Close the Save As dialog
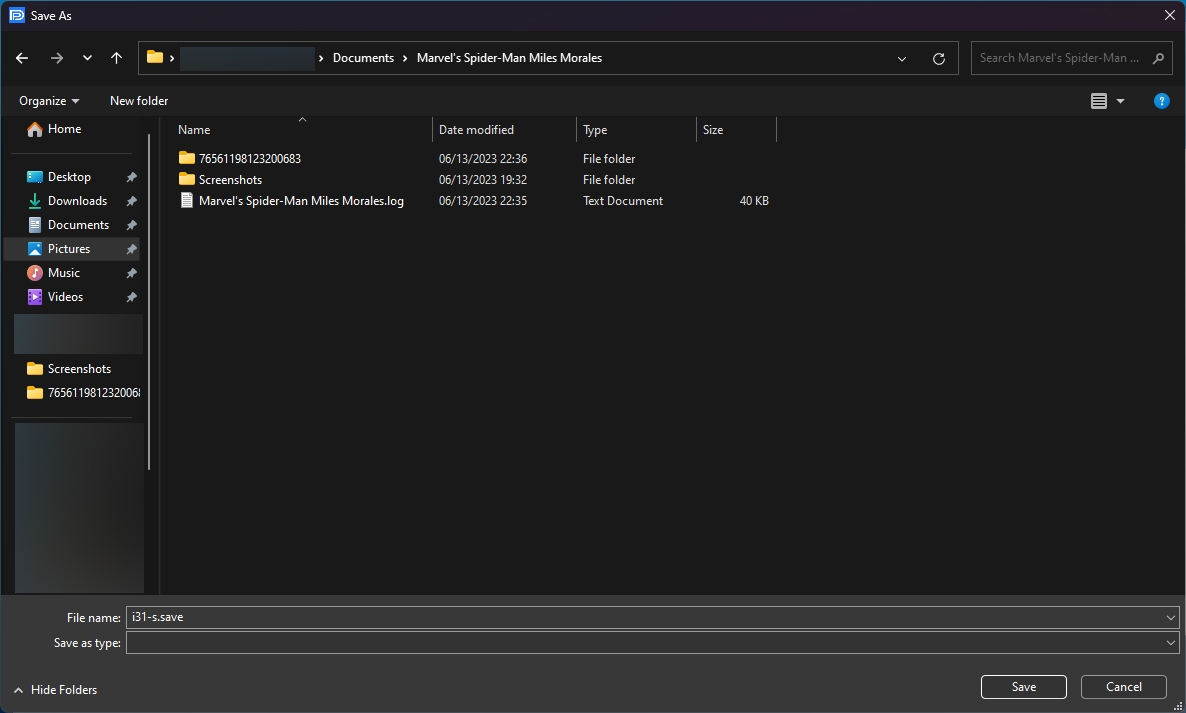 (1169, 15)
